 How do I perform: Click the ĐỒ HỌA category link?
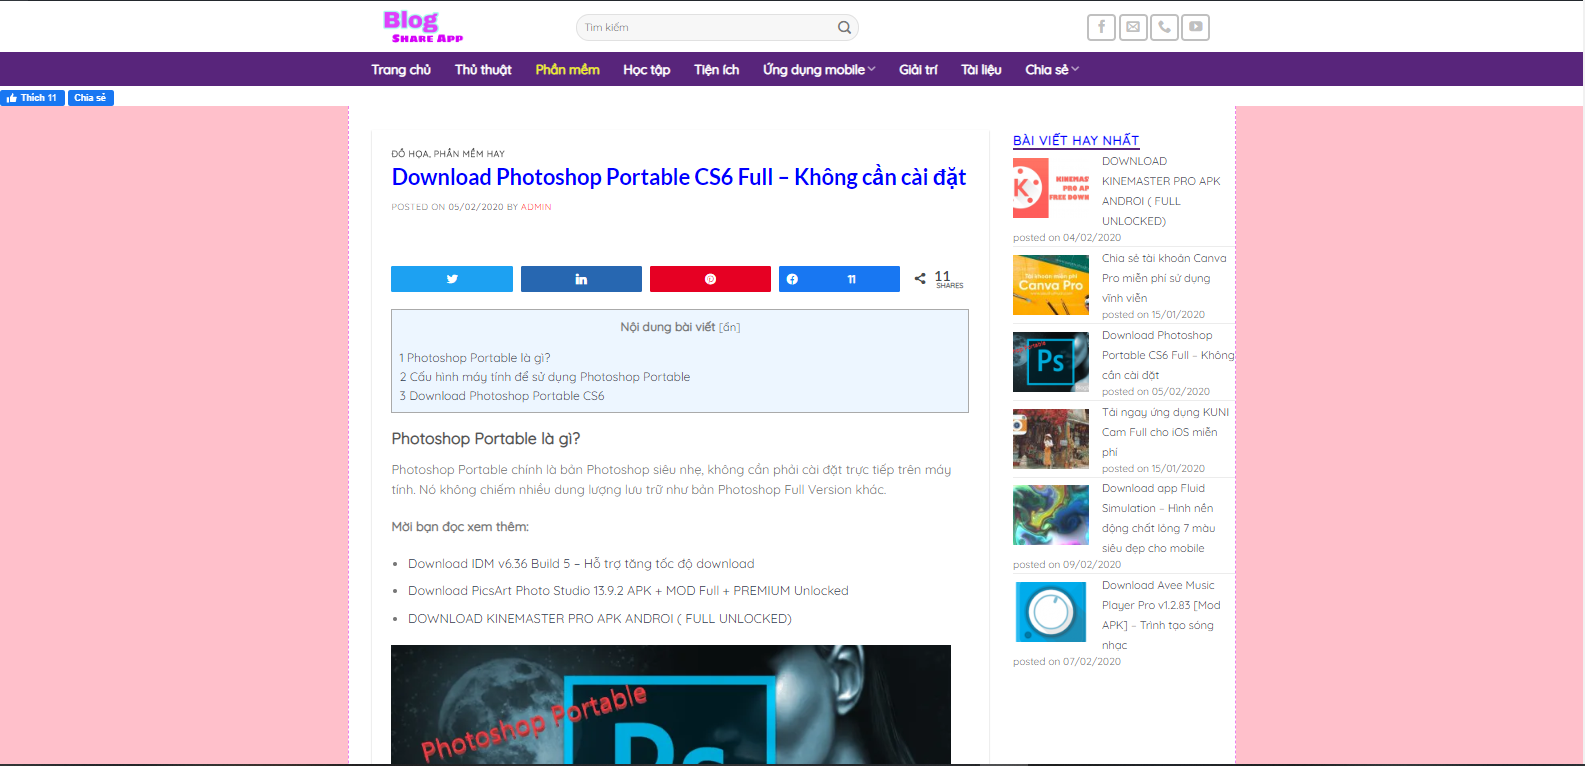(x=410, y=154)
